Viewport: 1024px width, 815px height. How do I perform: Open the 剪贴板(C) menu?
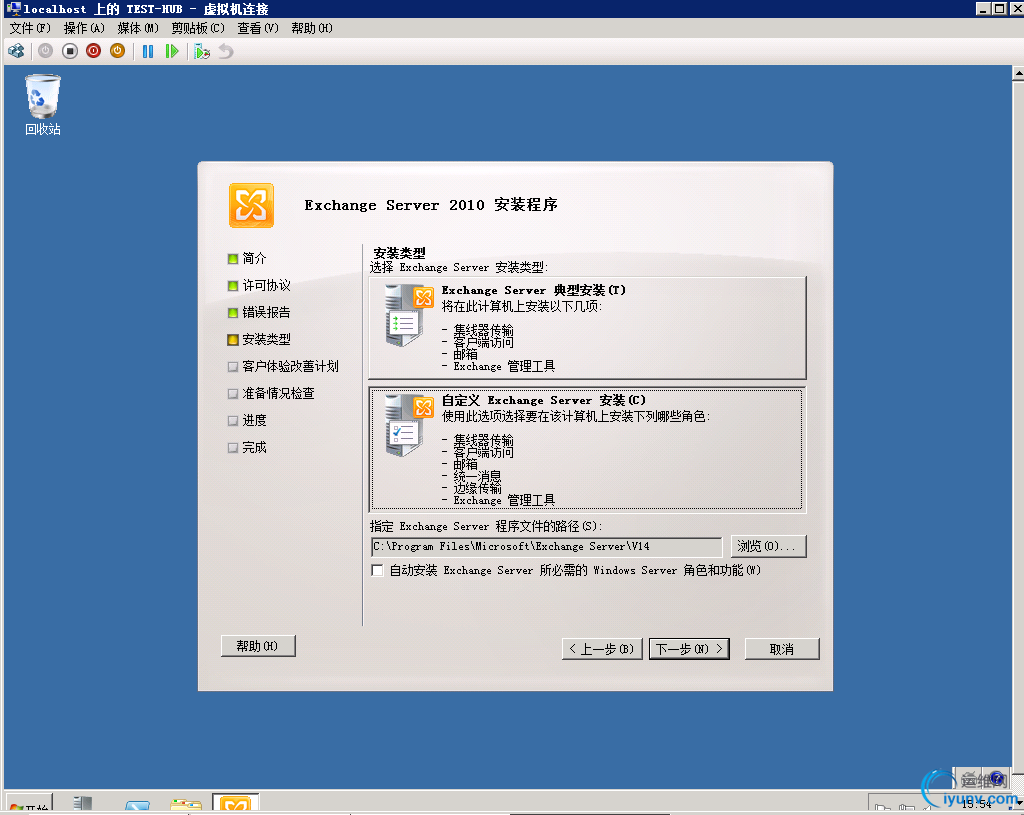click(198, 28)
